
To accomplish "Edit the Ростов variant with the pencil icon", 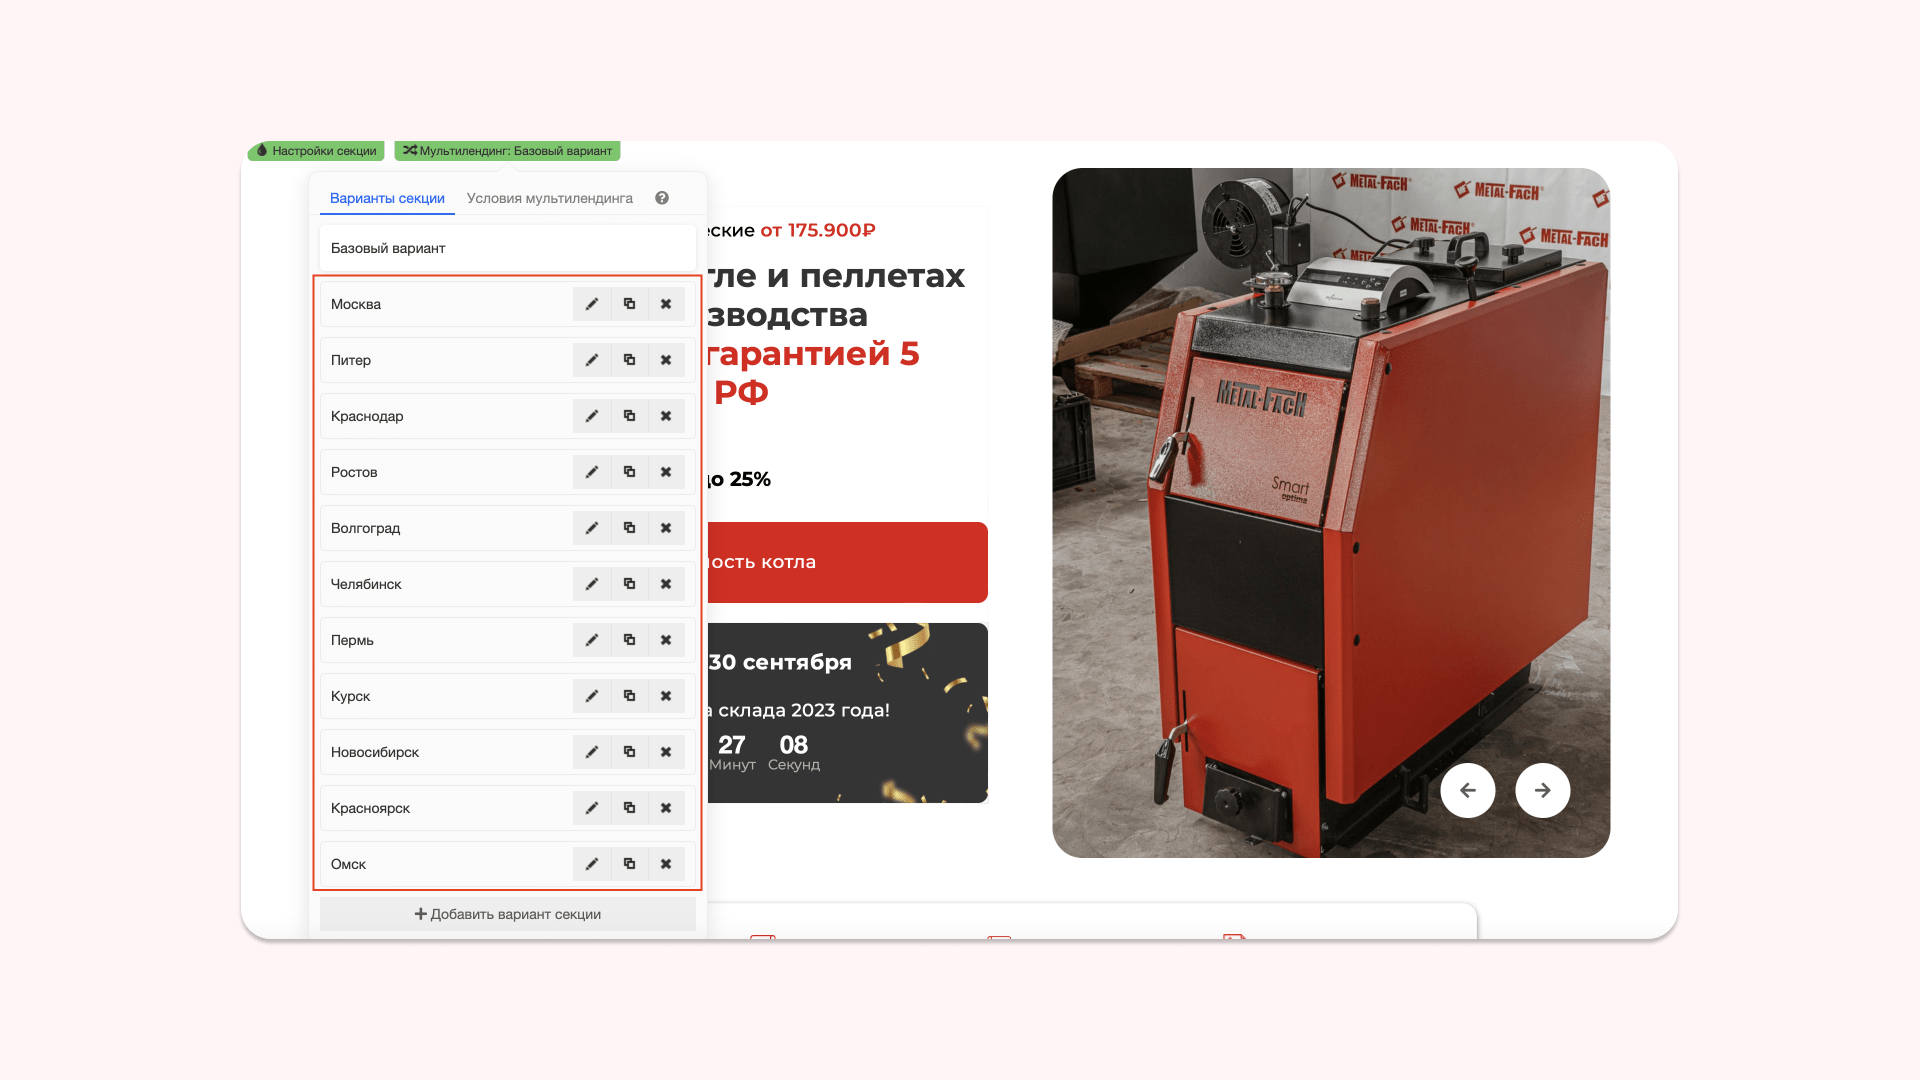I will pos(591,472).
